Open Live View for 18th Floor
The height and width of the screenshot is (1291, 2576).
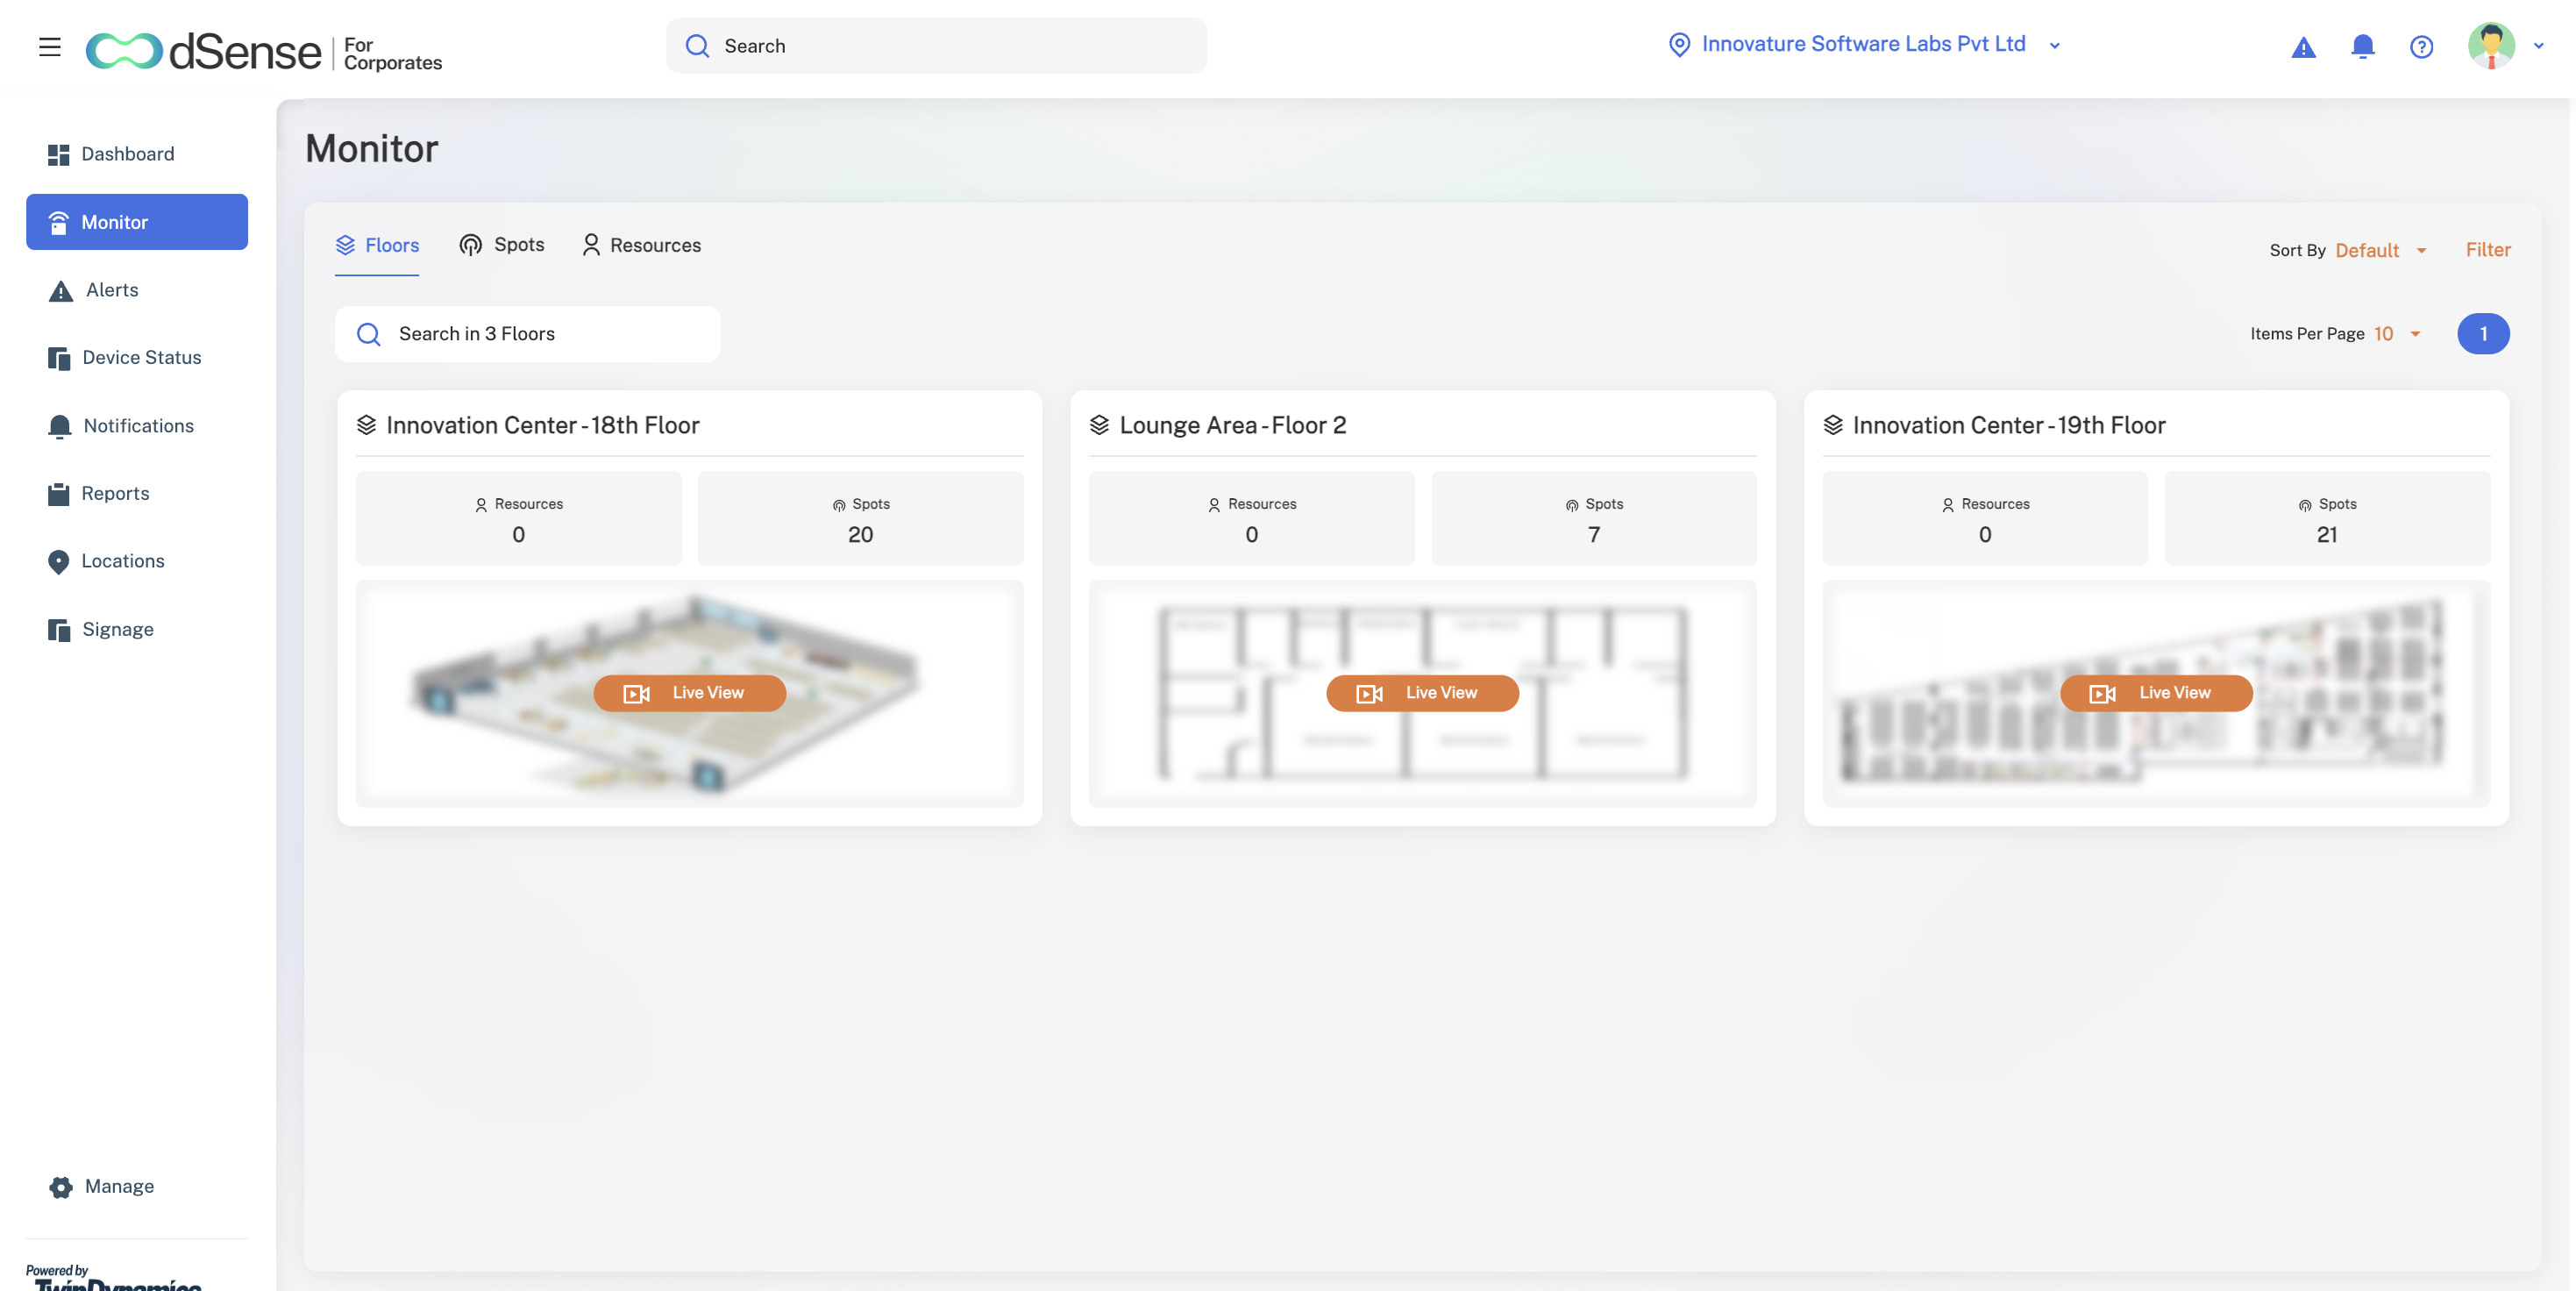689,693
